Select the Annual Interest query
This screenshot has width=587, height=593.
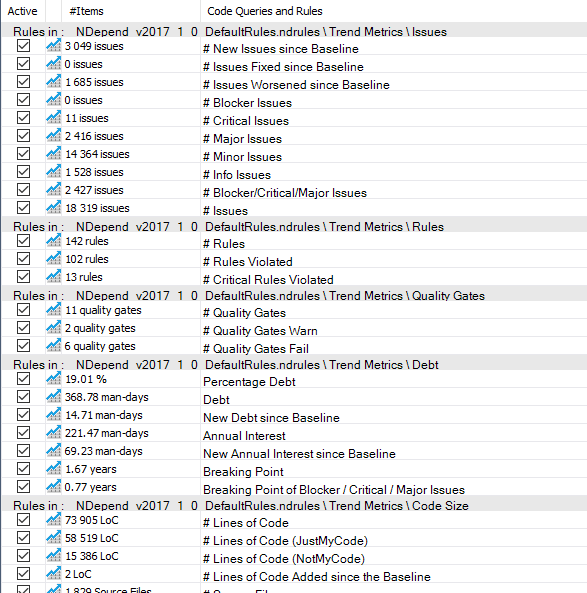point(244,436)
